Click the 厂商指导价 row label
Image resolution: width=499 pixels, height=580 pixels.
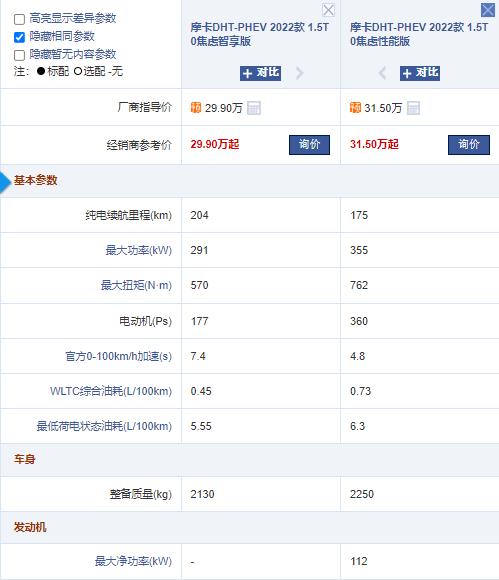tap(145, 107)
